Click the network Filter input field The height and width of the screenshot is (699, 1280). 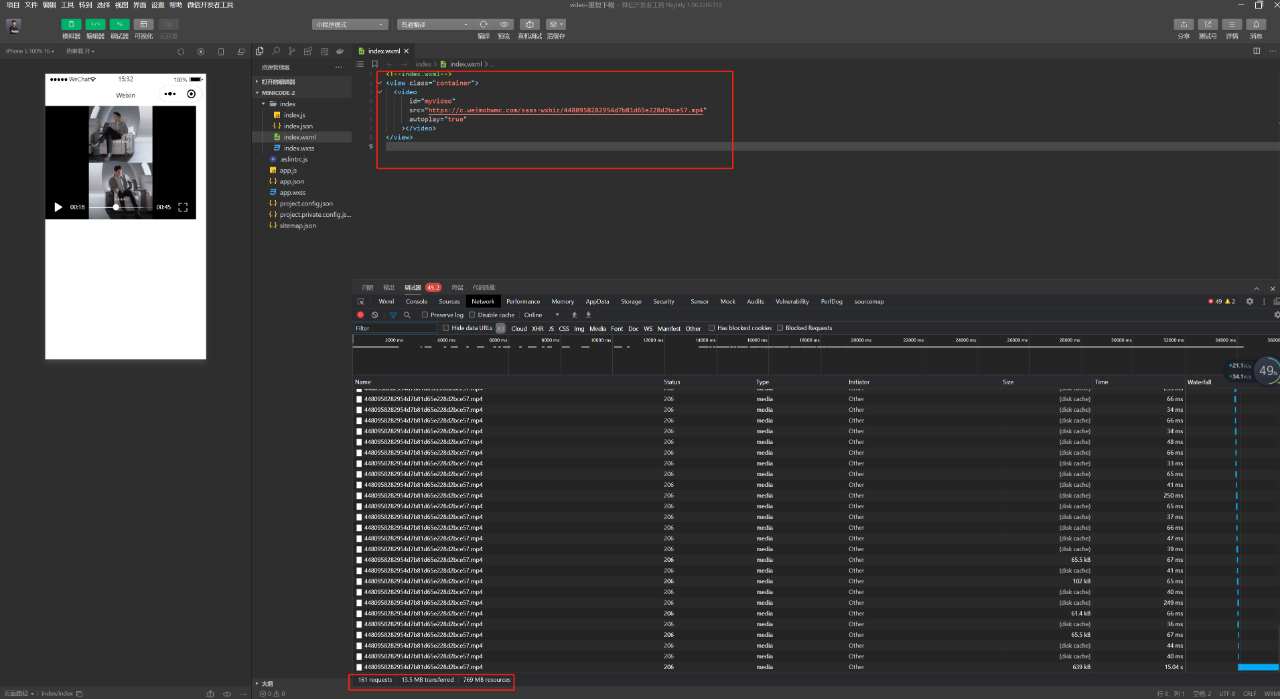tap(395, 328)
